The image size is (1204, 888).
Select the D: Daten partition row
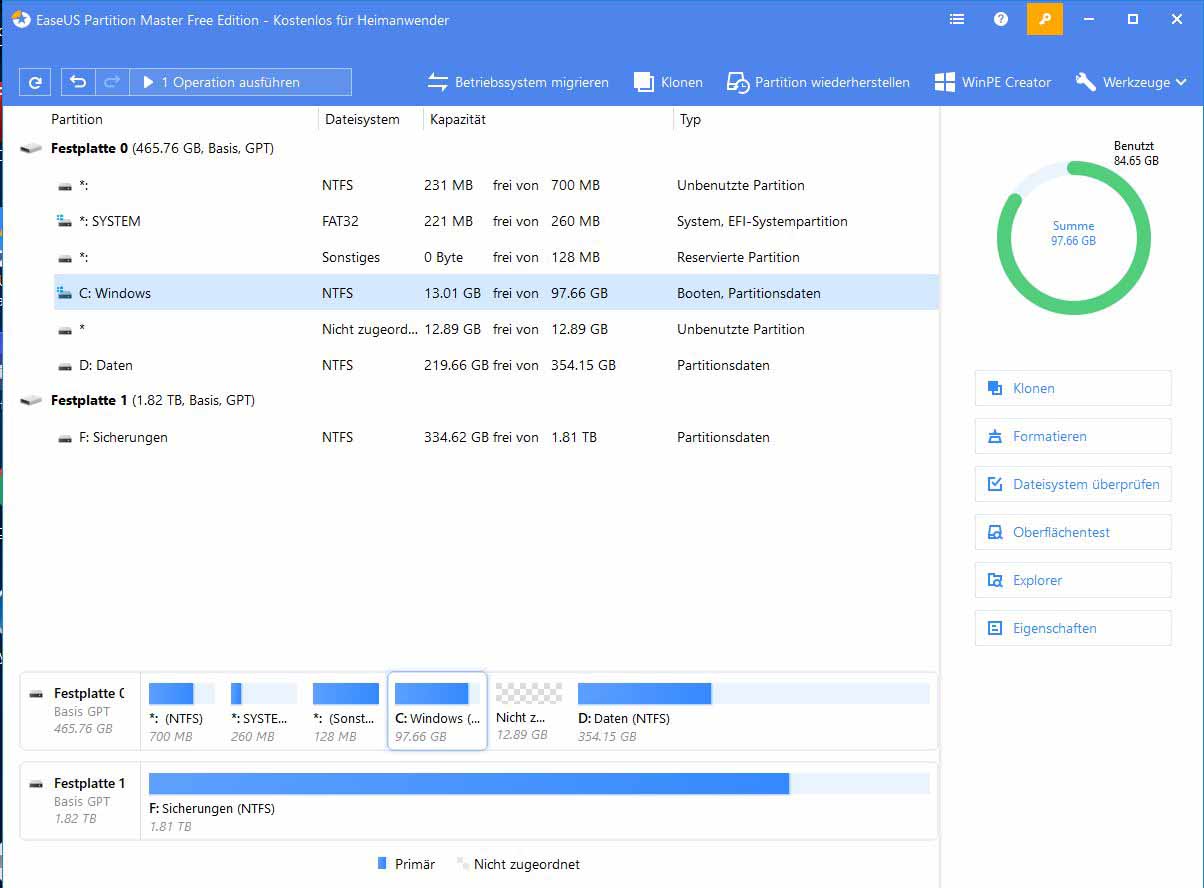coord(496,365)
